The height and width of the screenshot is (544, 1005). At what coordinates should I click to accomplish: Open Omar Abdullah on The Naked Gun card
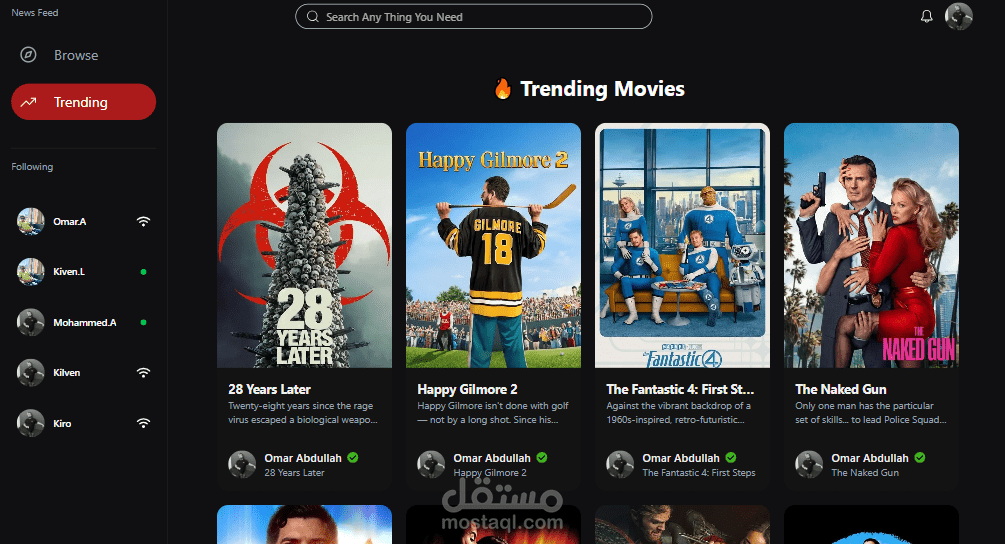[x=870, y=458]
